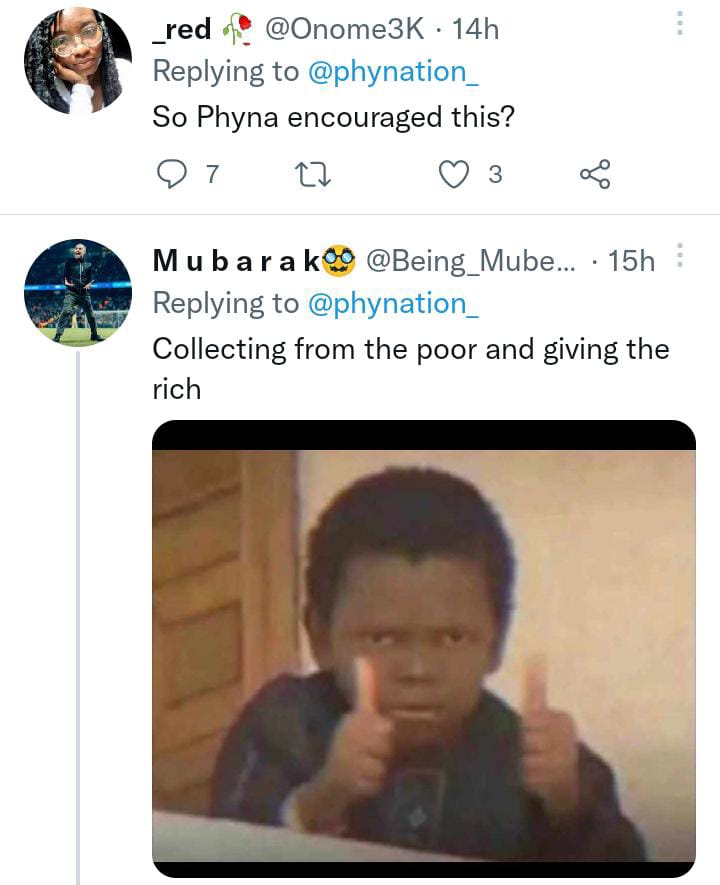
Task: Expand the thumbs-up kid meme image
Action: (423, 648)
